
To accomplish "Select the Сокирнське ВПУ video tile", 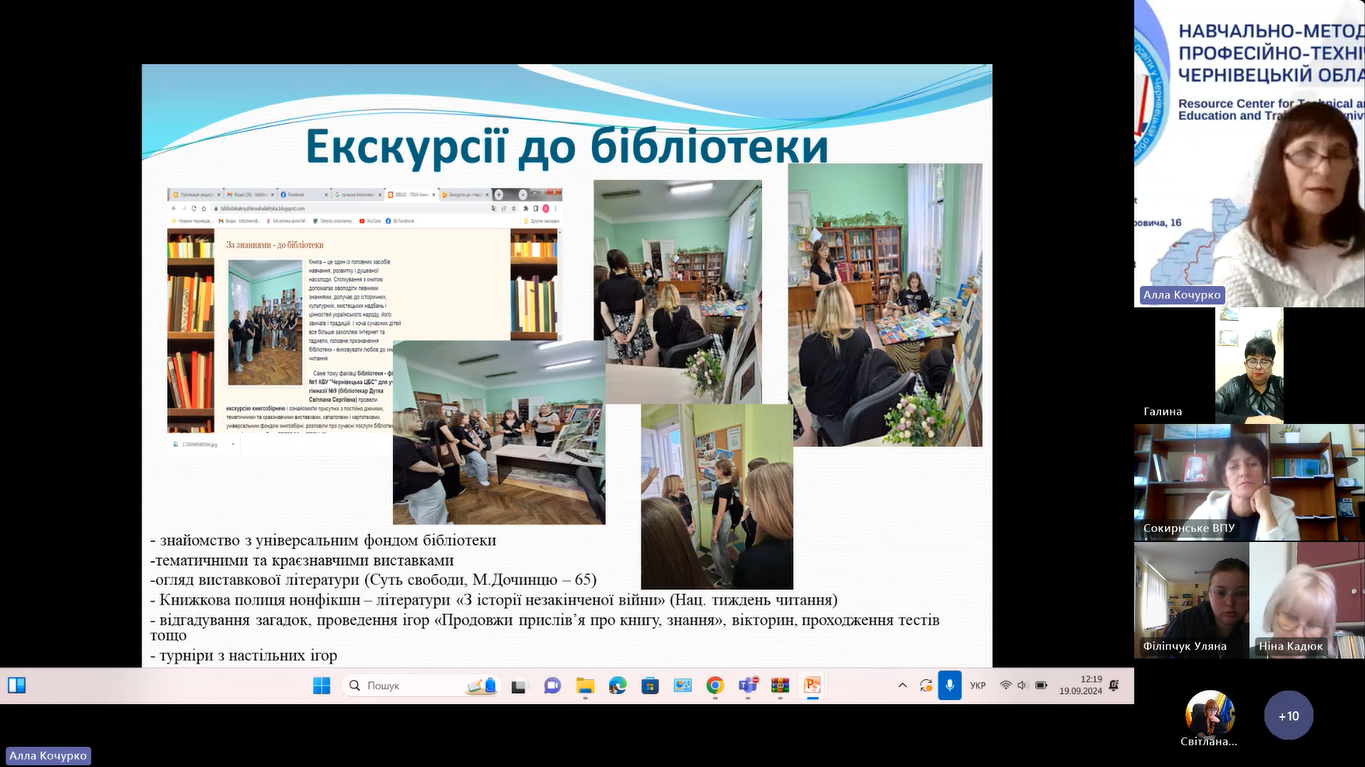I will 1249,482.
